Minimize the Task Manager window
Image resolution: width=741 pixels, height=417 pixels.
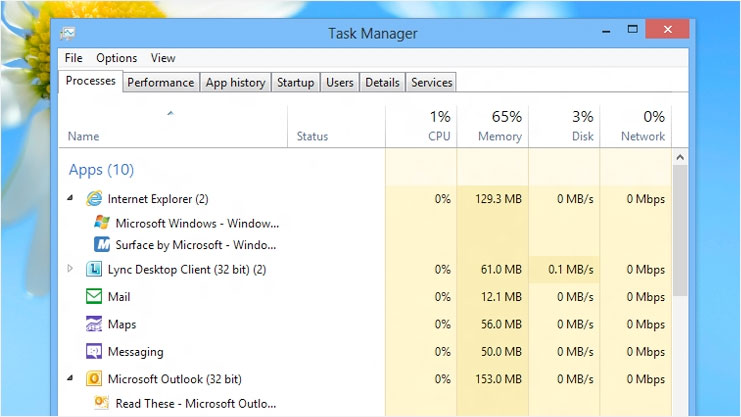click(x=606, y=31)
